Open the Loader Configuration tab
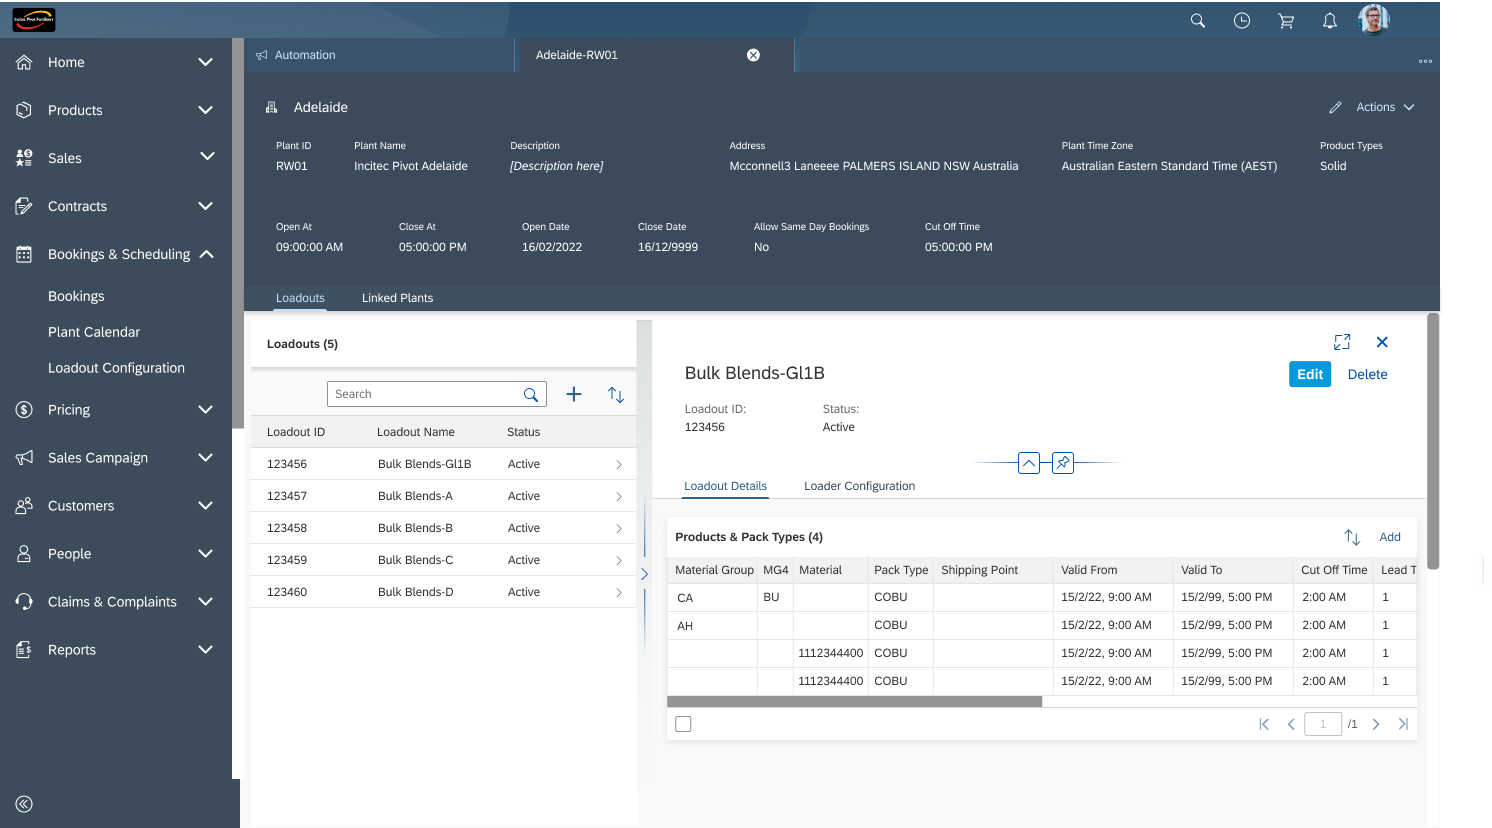 (859, 486)
